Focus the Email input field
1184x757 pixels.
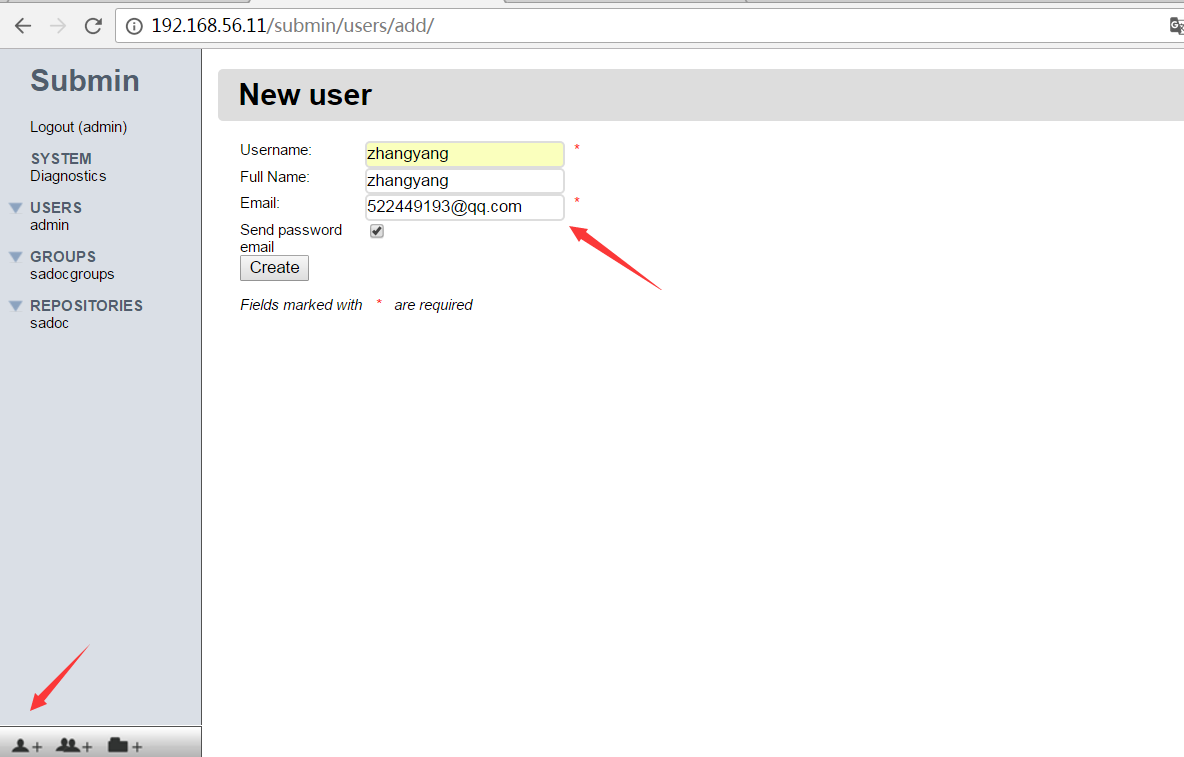pos(464,207)
